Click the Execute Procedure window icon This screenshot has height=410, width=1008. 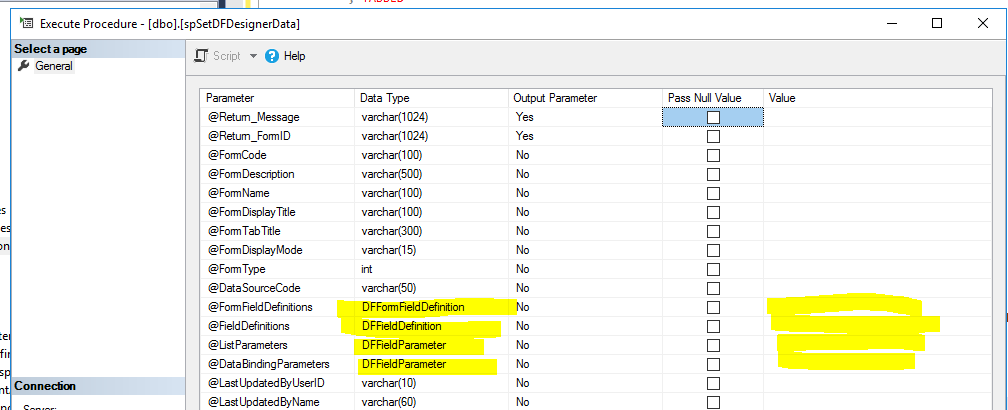[x=26, y=24]
